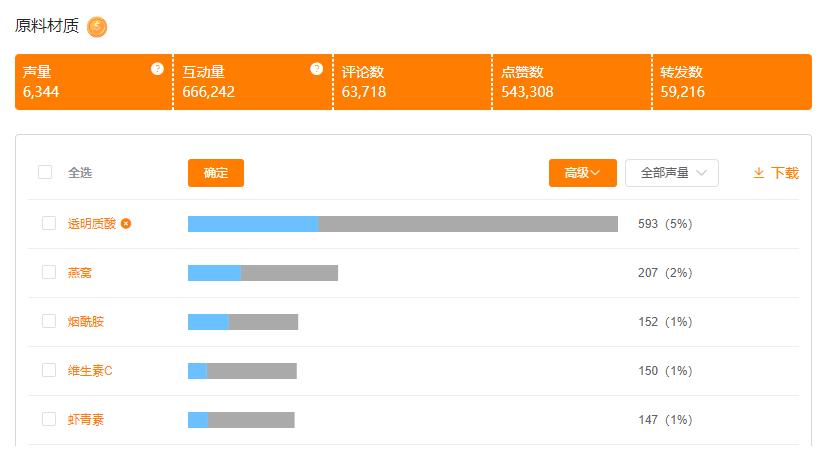Click the blue segment of 透明质酸 bar

coord(253,224)
